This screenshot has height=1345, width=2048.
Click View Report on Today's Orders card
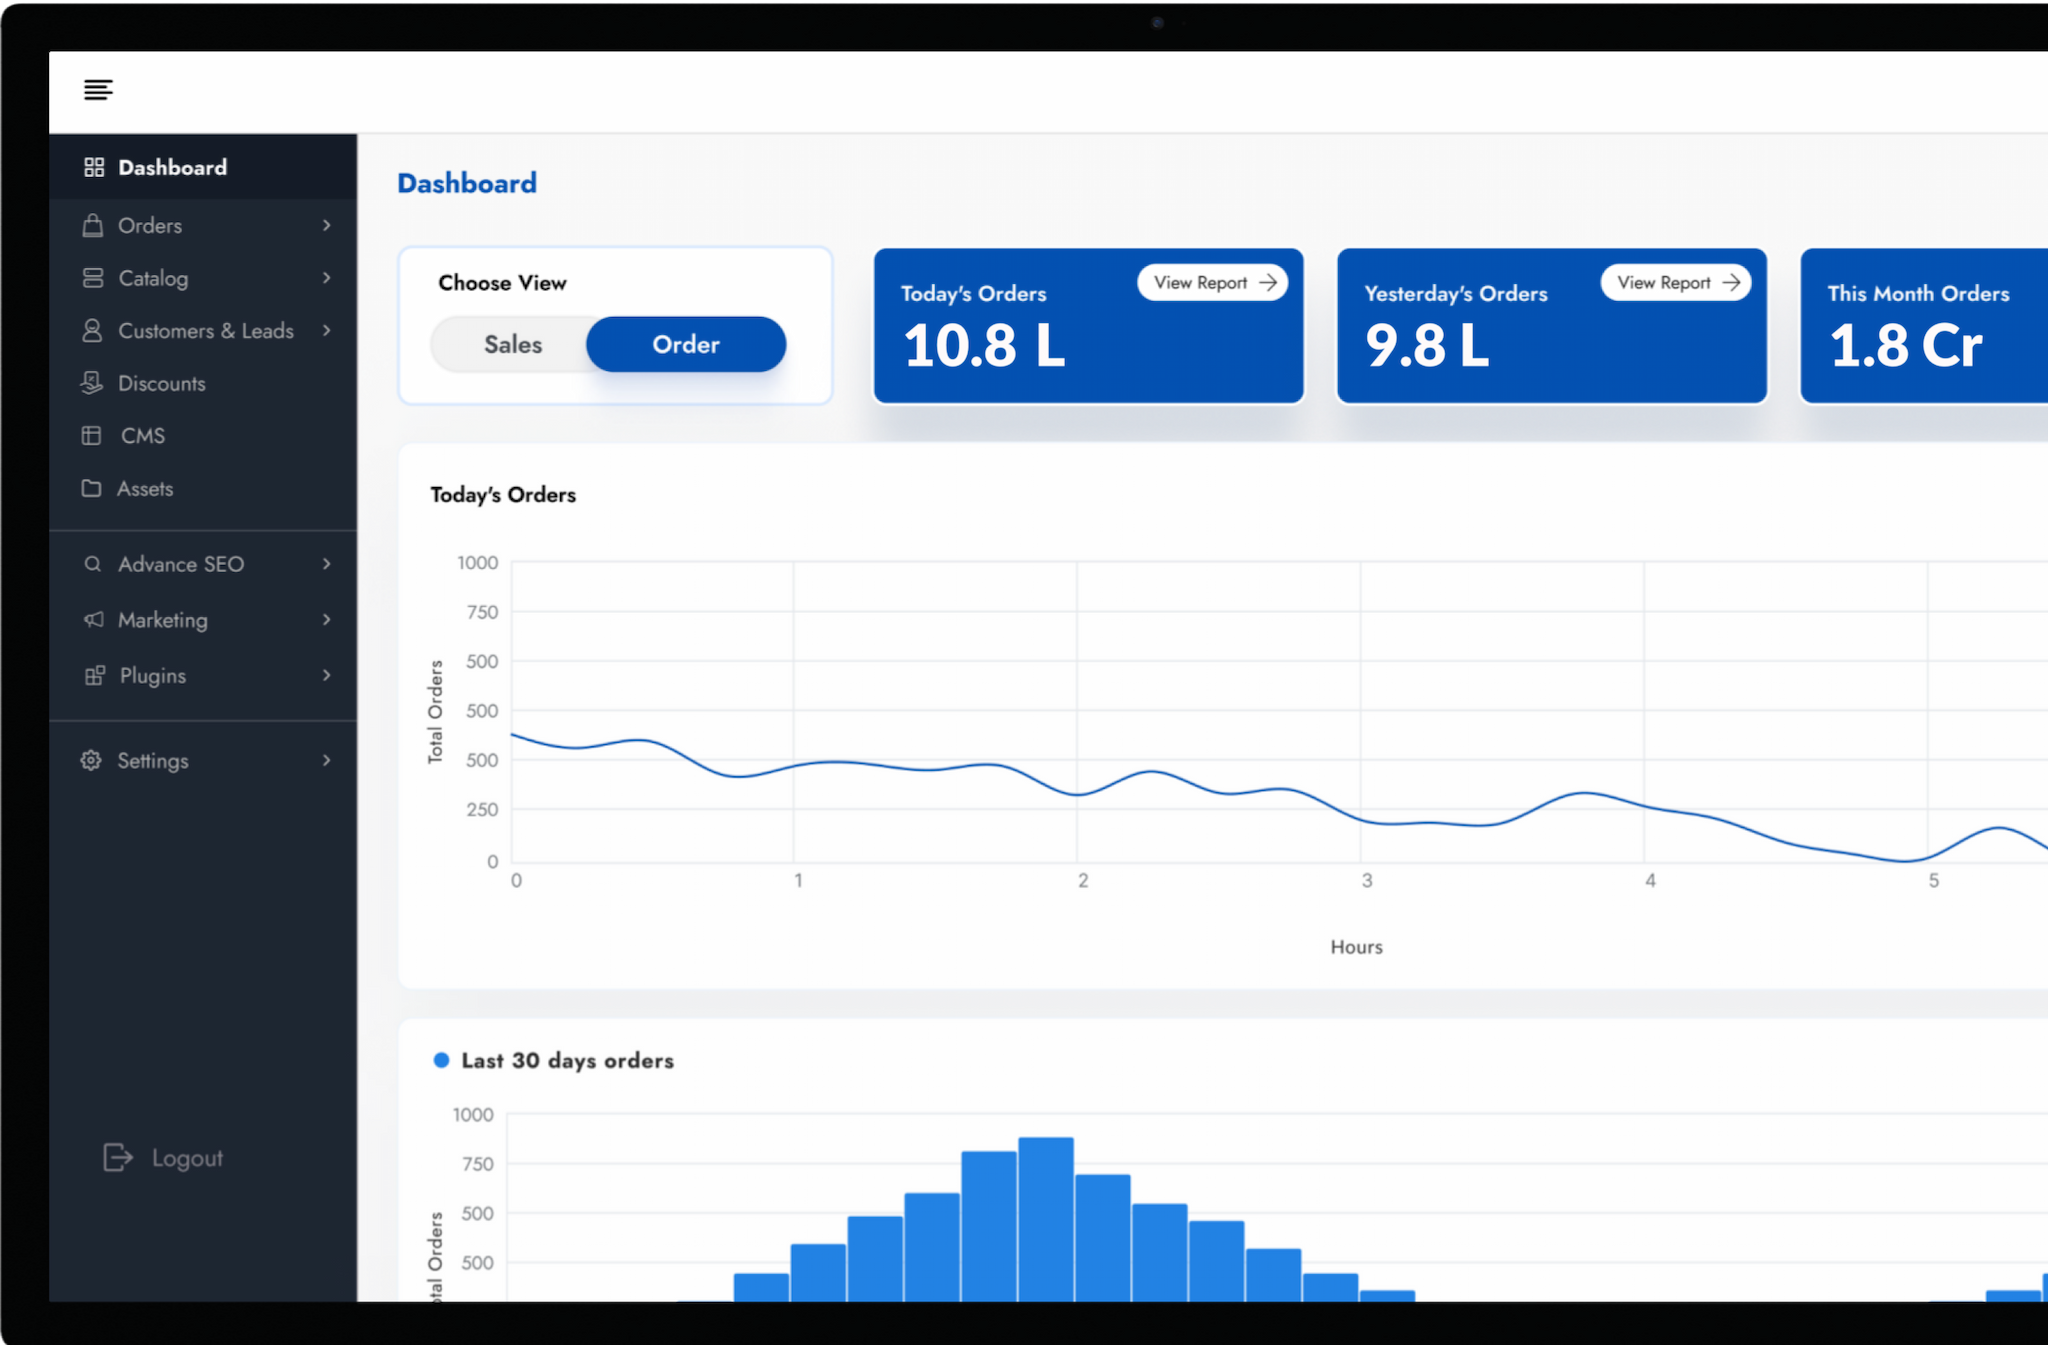coord(1213,283)
